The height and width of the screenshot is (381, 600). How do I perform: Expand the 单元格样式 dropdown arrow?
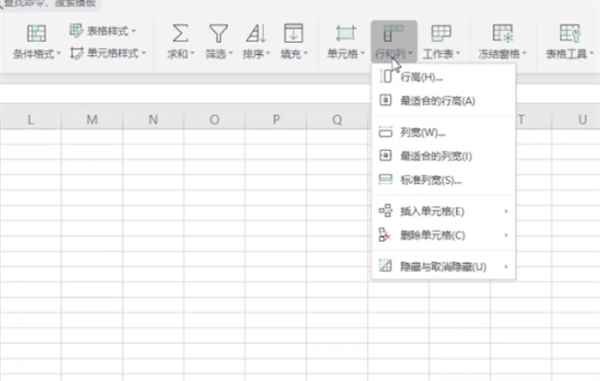[x=144, y=53]
